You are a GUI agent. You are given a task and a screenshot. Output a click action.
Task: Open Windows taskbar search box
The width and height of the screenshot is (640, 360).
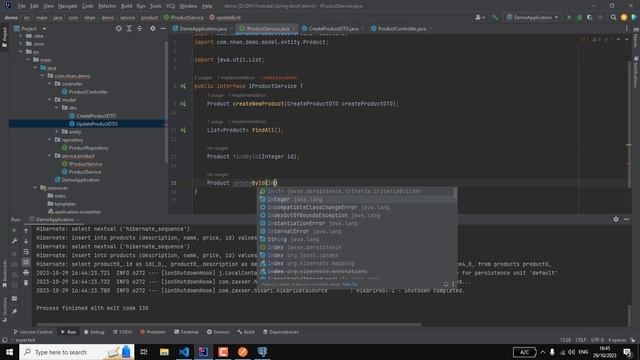[x=77, y=352]
